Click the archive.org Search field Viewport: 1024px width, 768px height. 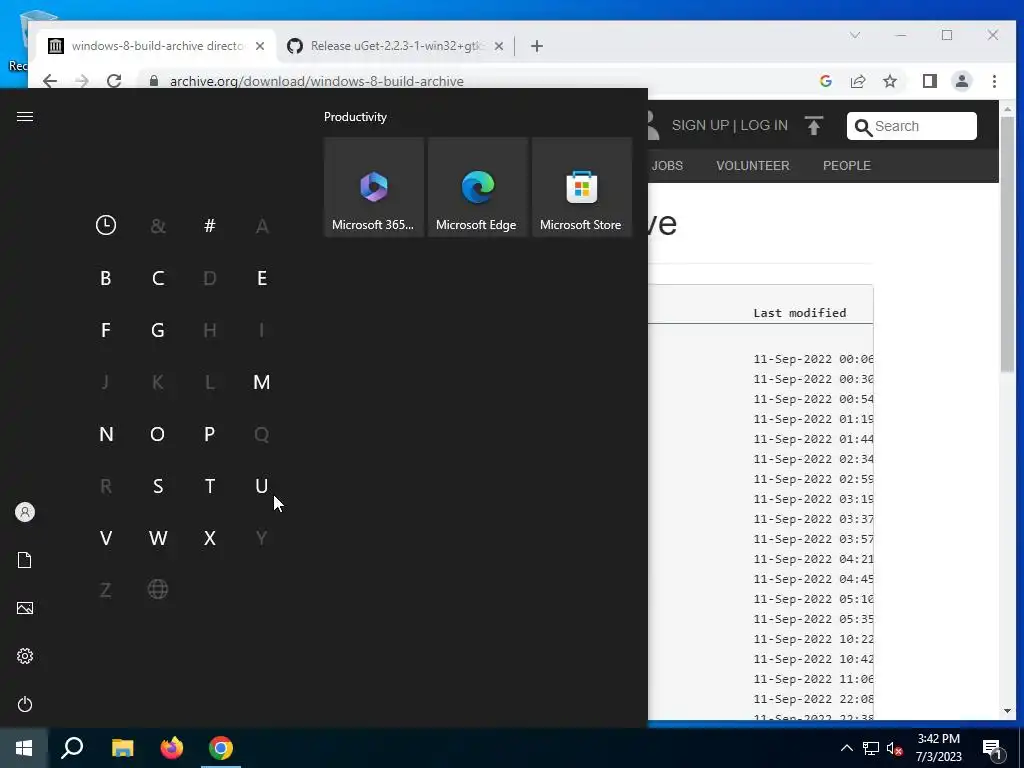912,126
